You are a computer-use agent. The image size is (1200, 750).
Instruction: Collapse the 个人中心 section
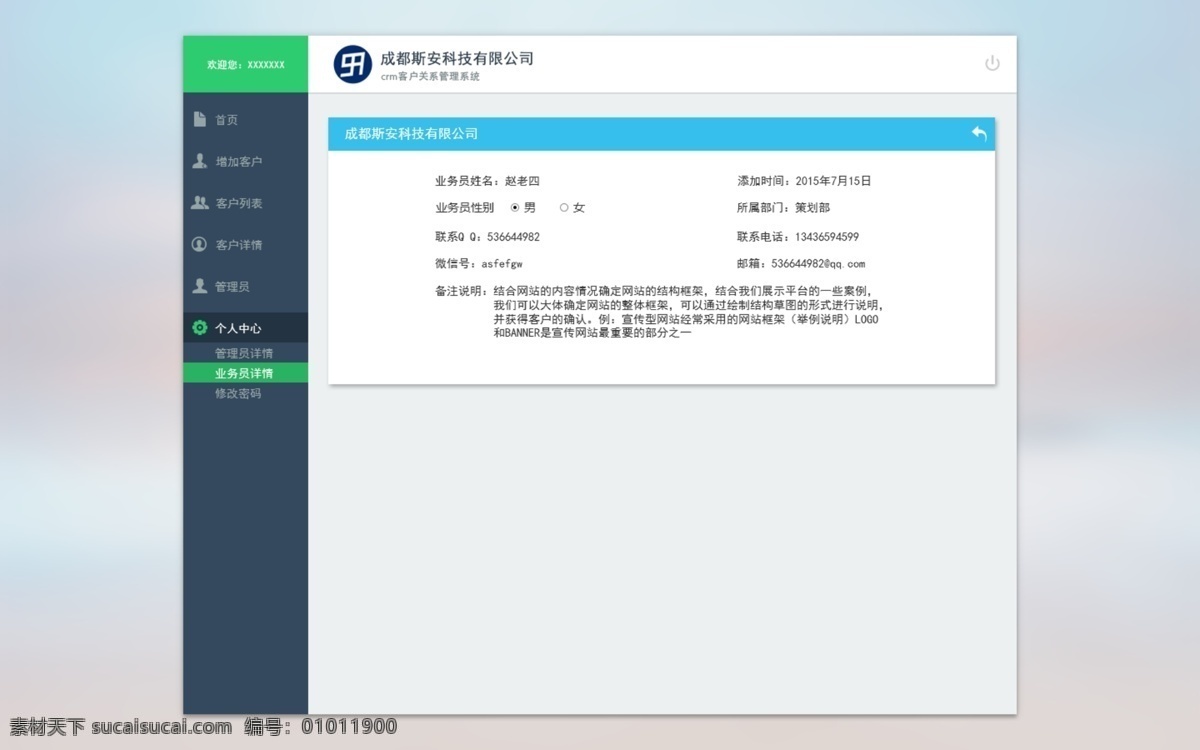pyautogui.click(x=245, y=328)
